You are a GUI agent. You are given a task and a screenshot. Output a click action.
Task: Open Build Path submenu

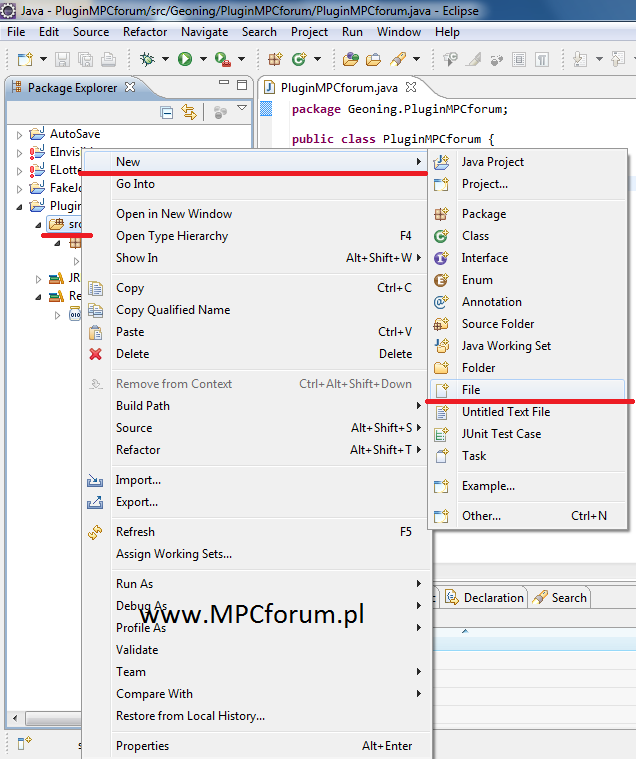[x=255, y=406]
